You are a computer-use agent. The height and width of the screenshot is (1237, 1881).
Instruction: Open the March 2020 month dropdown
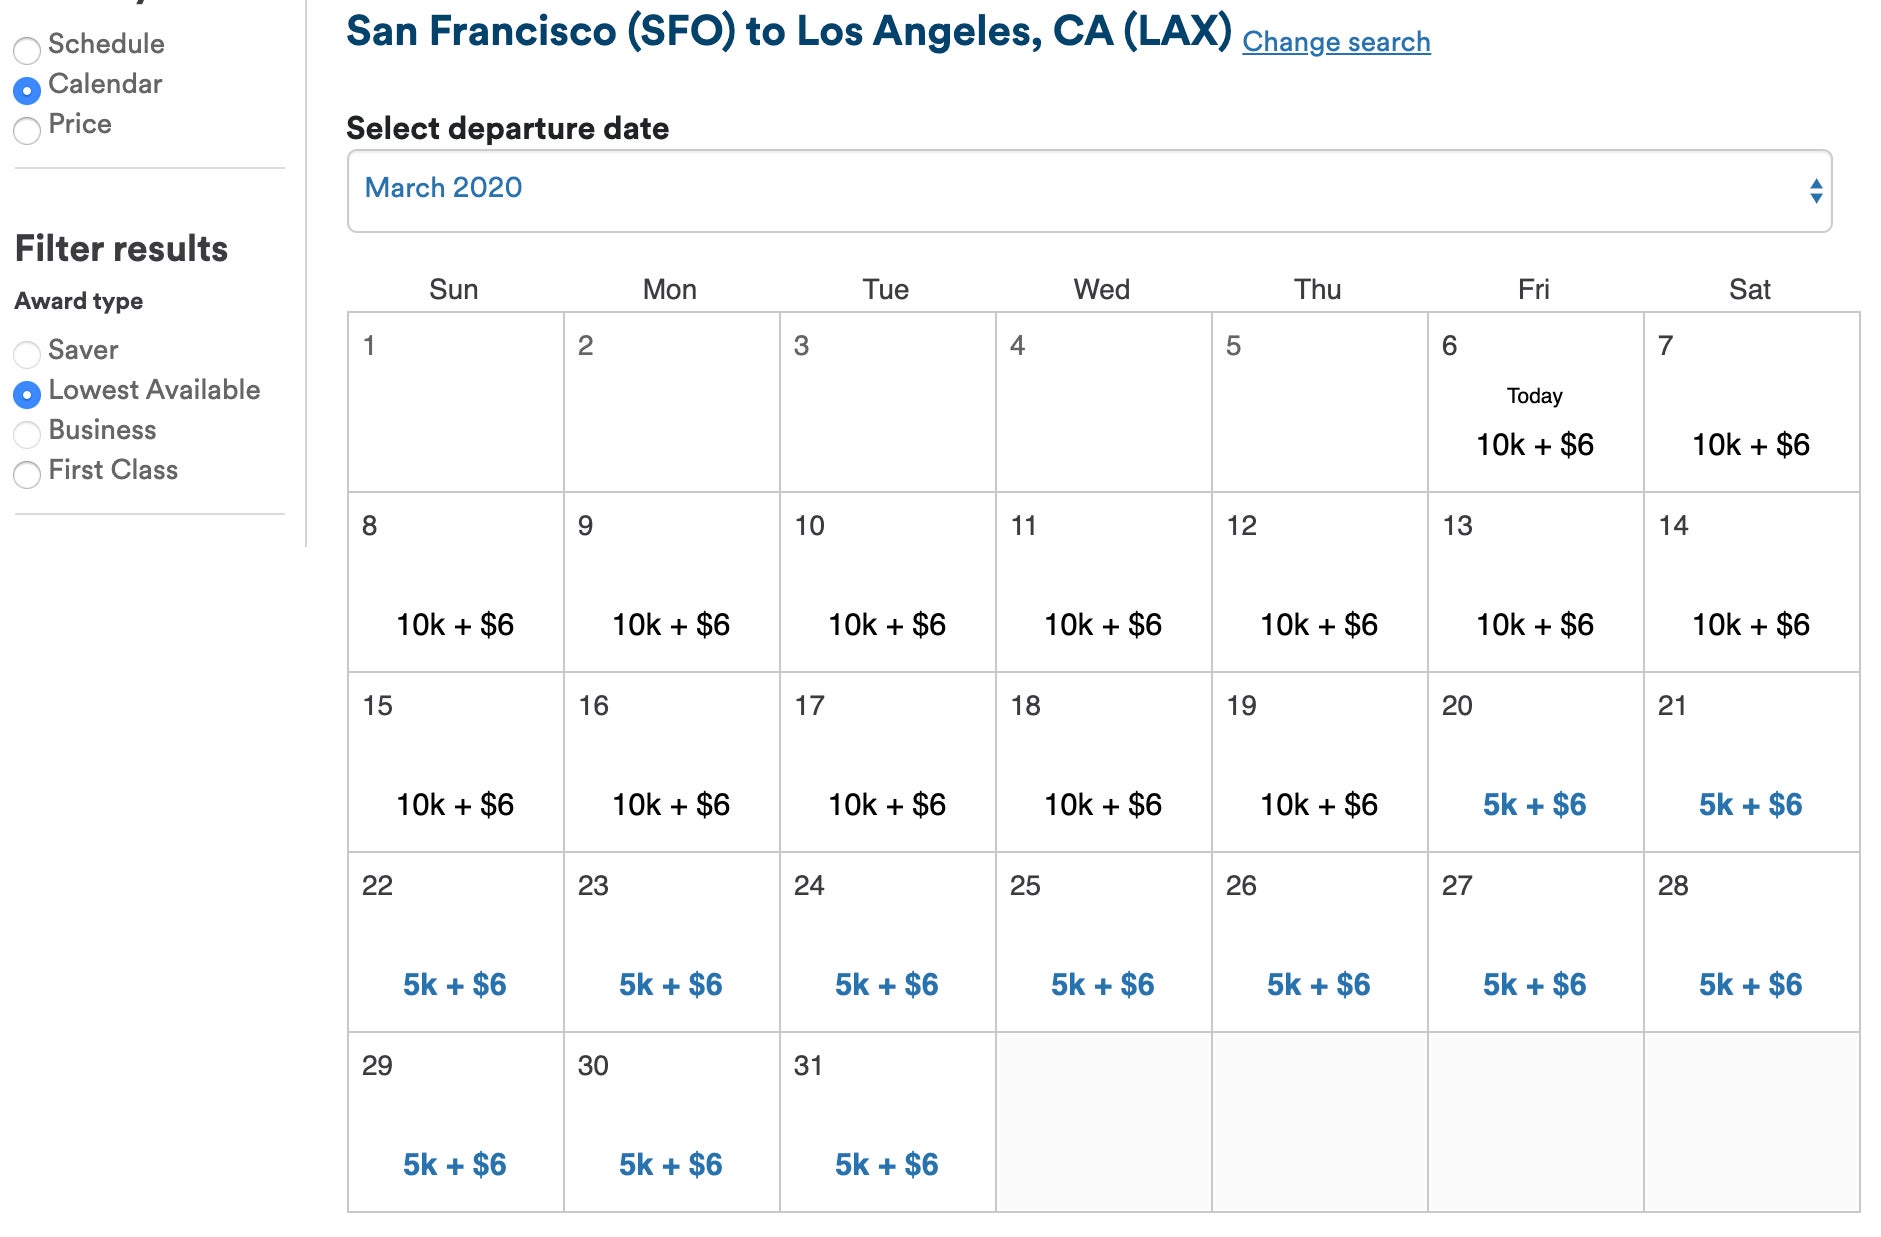click(1088, 190)
